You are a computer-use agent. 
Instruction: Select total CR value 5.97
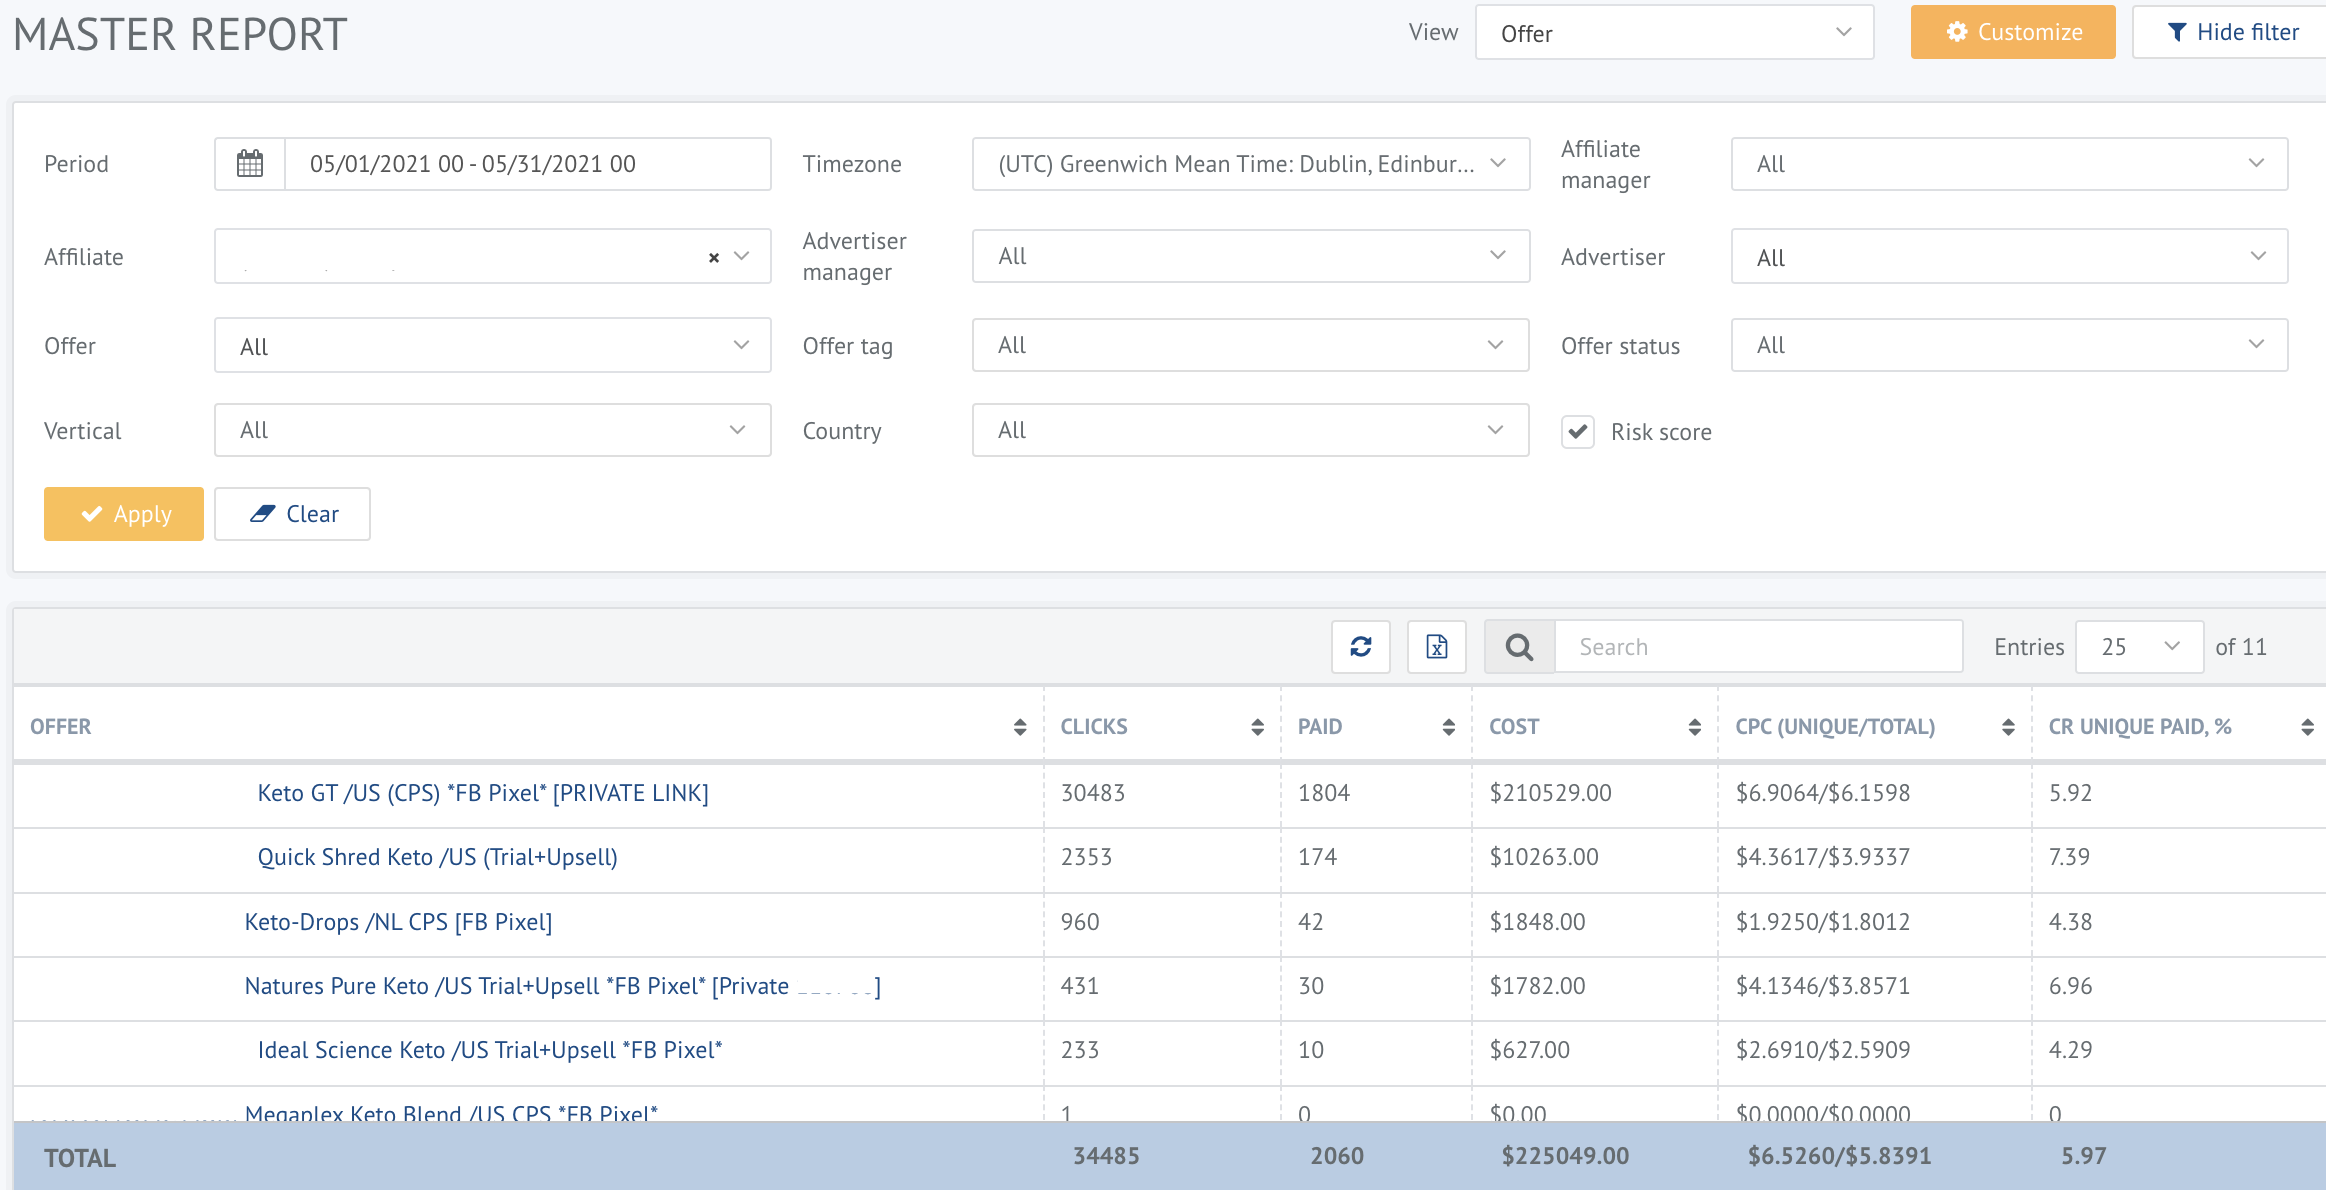click(x=2084, y=1156)
